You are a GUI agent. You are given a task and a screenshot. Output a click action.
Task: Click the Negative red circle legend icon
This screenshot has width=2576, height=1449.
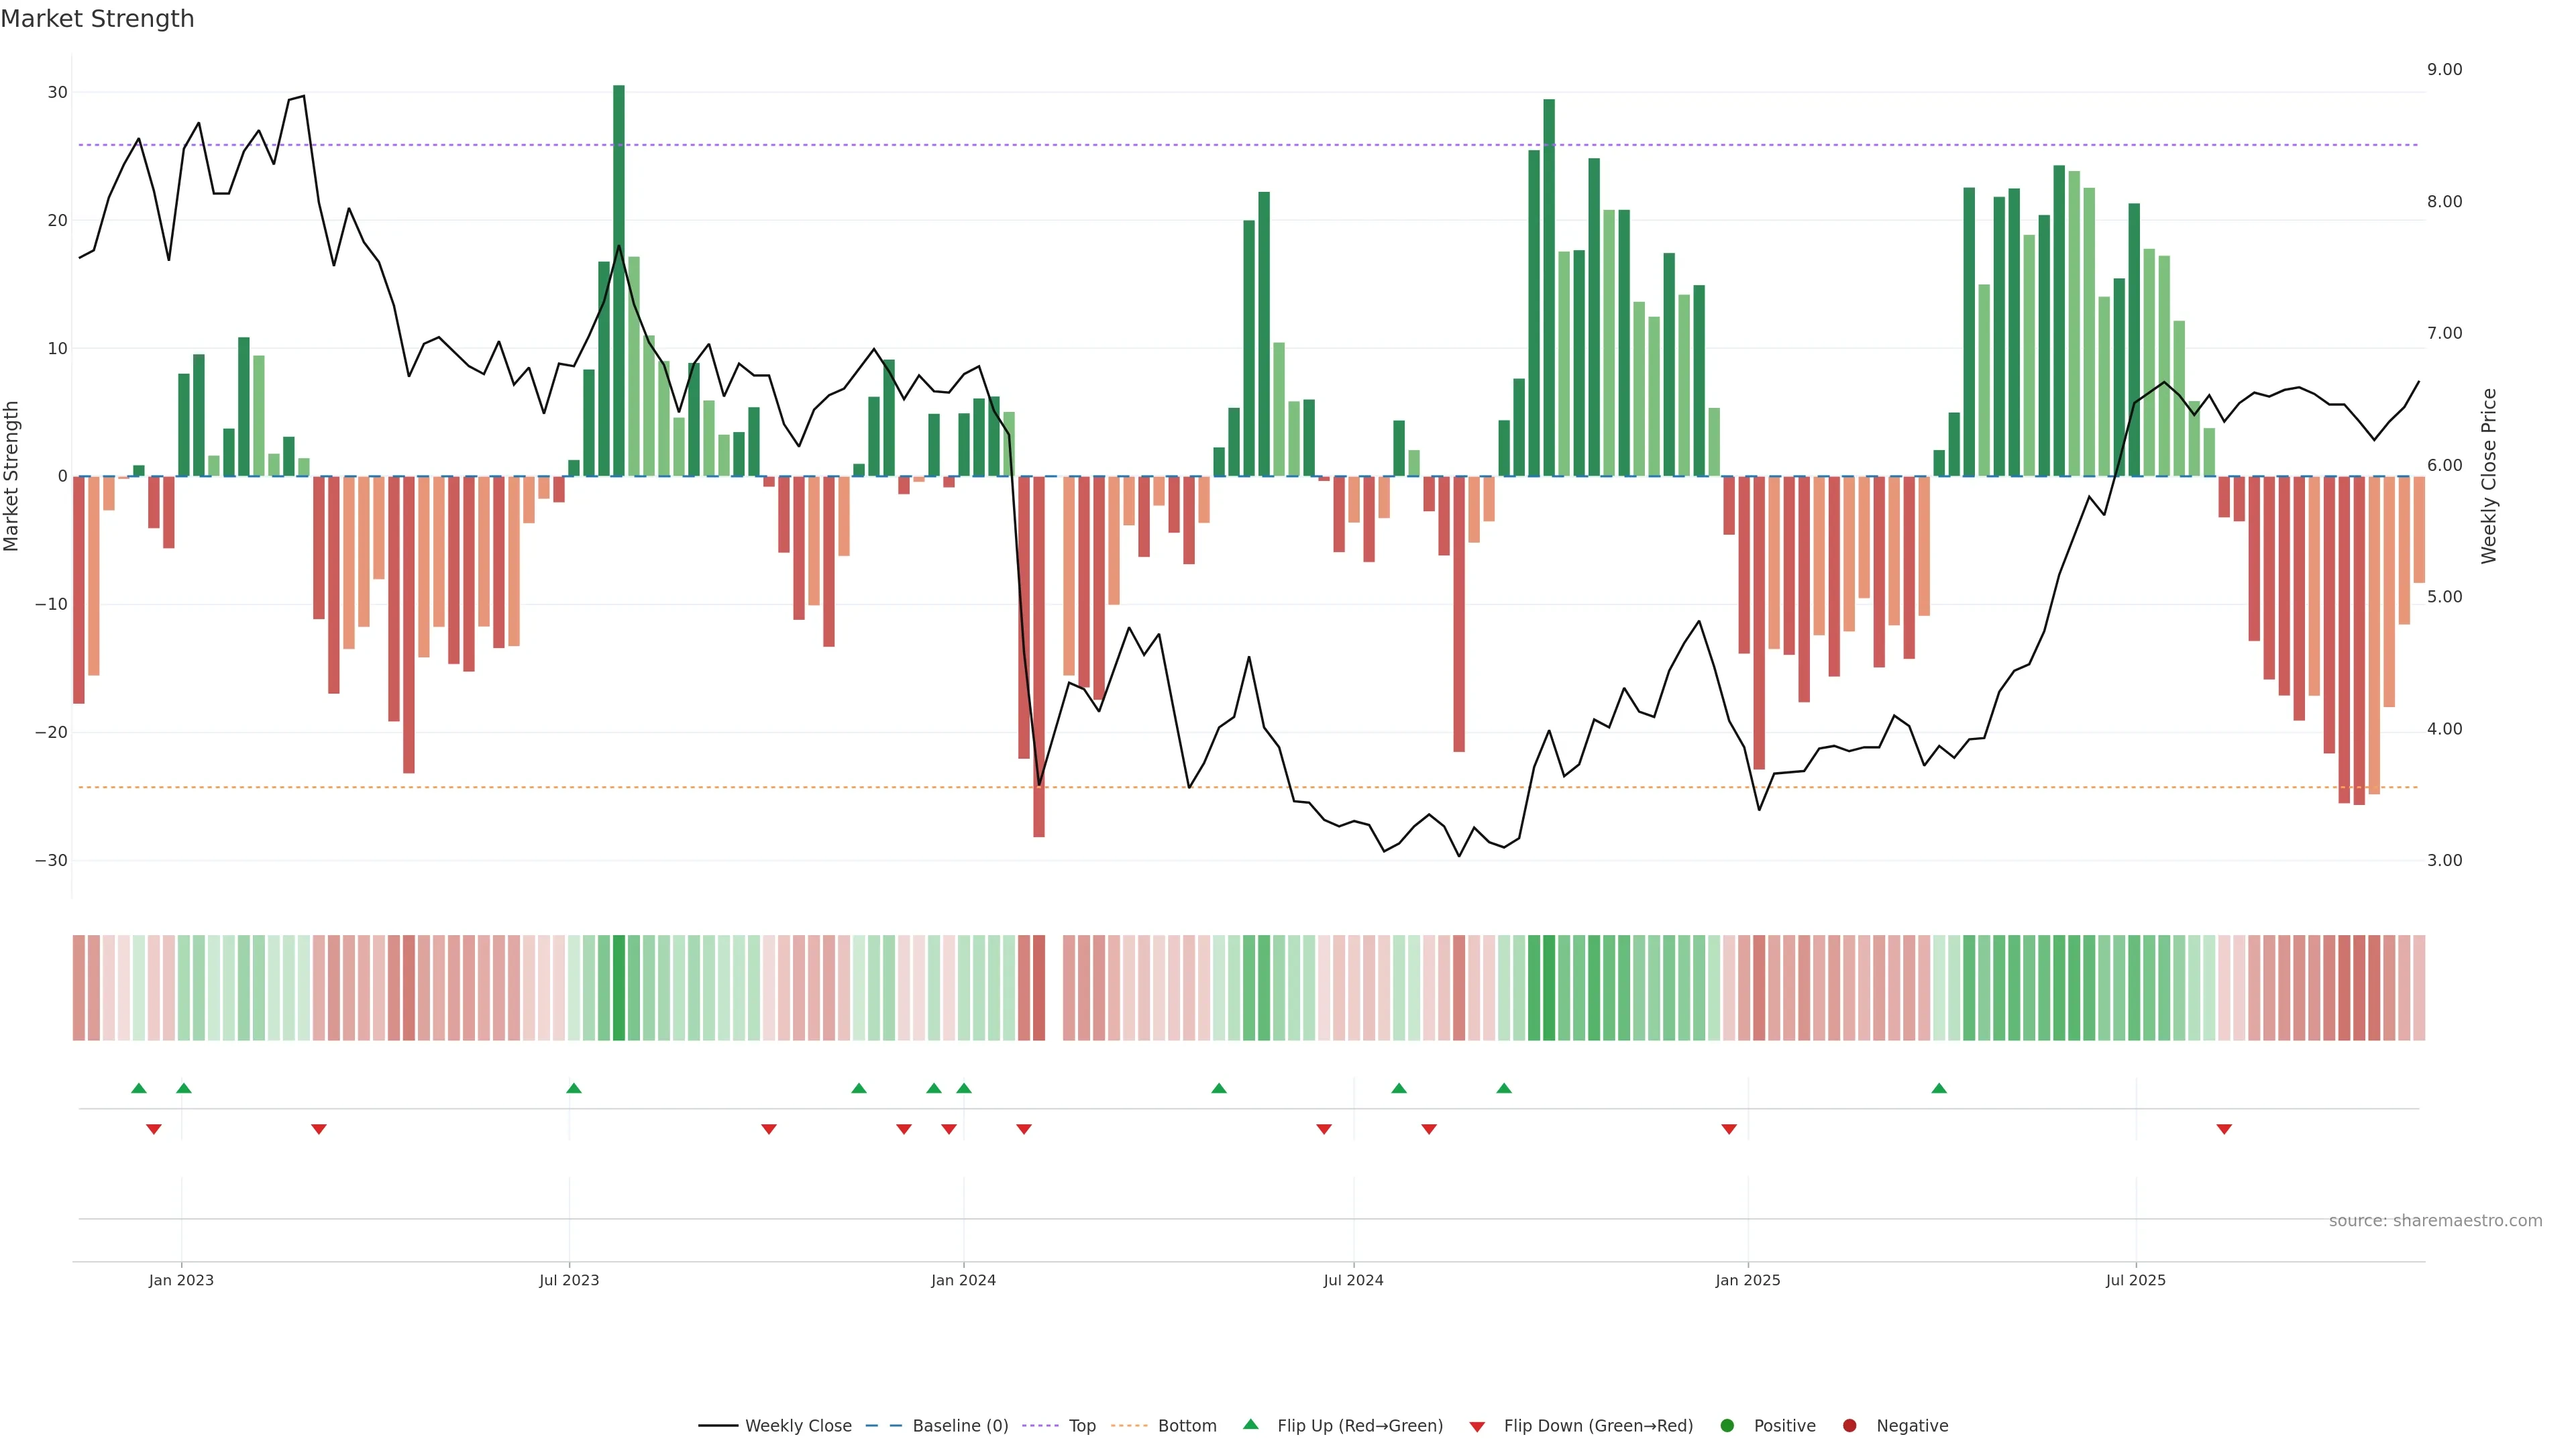tap(1849, 1426)
